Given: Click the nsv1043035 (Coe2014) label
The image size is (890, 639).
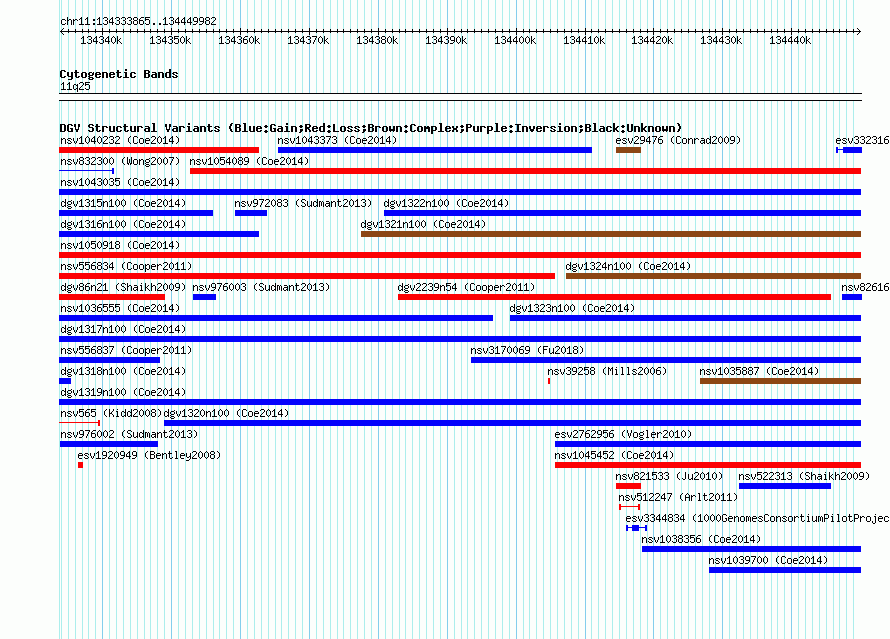Looking at the screenshot, I should point(120,182).
